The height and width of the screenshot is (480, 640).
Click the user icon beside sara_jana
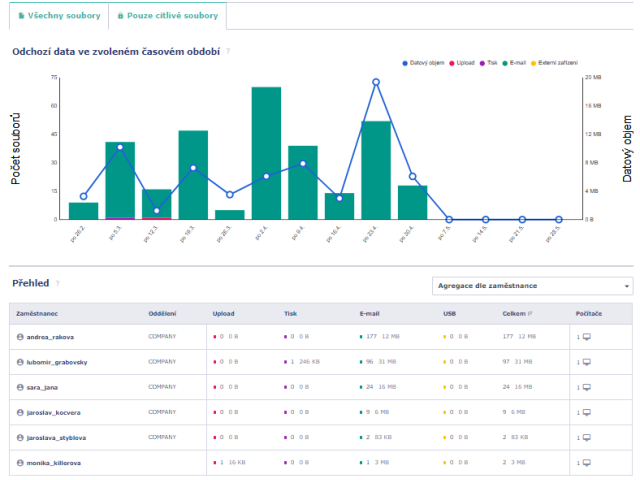point(20,387)
